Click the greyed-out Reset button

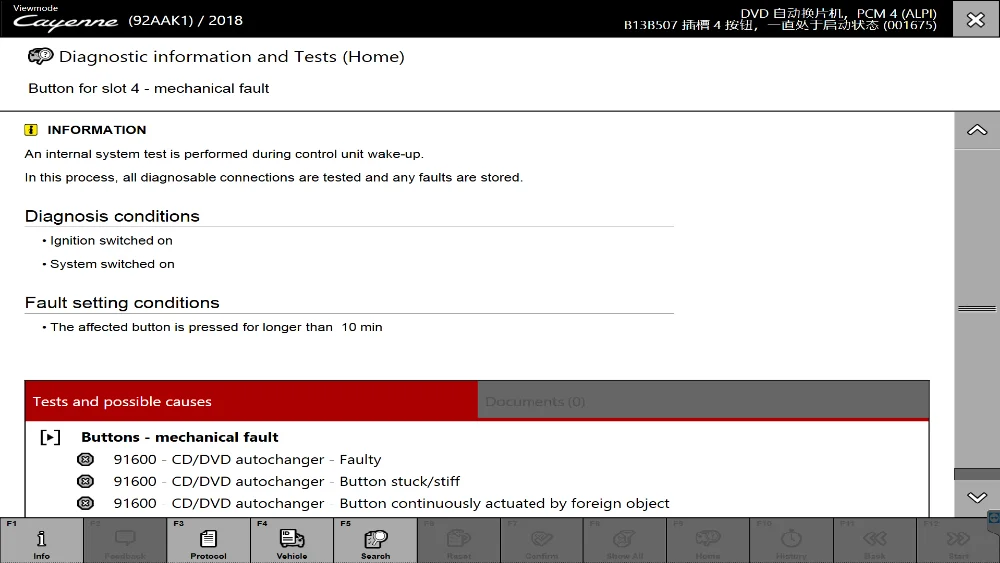click(459, 540)
